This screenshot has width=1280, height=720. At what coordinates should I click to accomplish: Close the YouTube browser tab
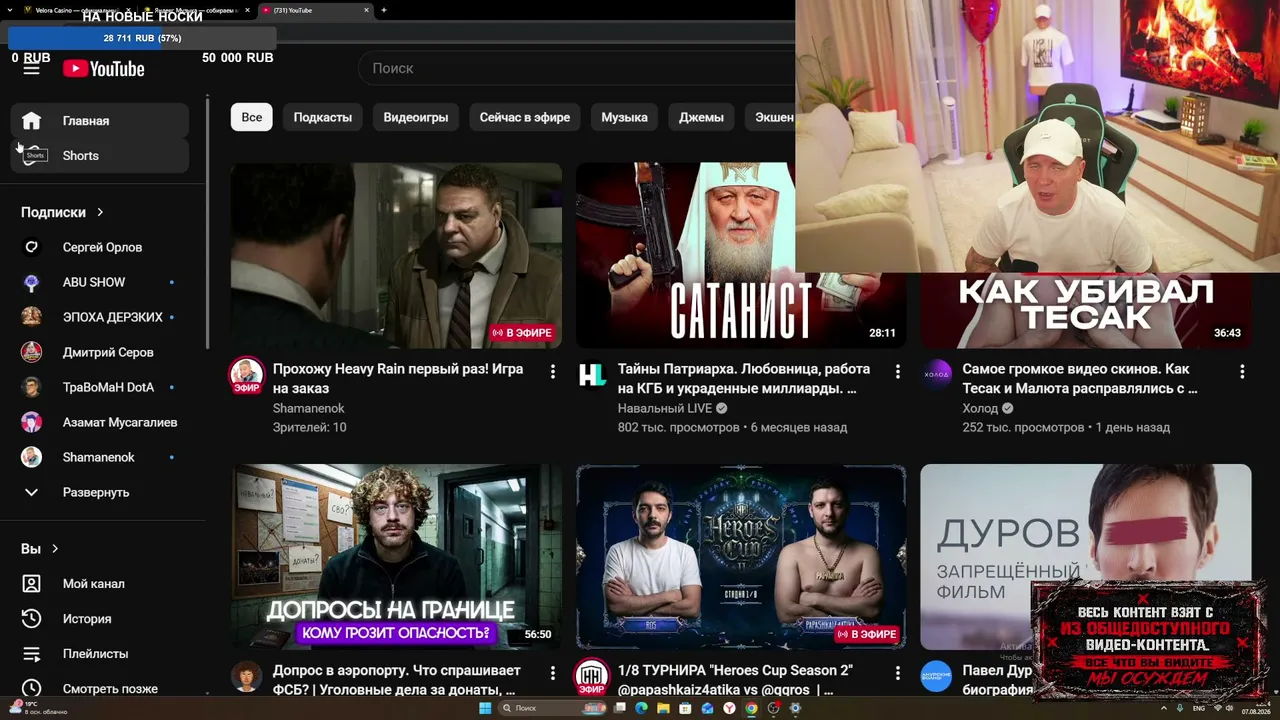click(x=366, y=10)
